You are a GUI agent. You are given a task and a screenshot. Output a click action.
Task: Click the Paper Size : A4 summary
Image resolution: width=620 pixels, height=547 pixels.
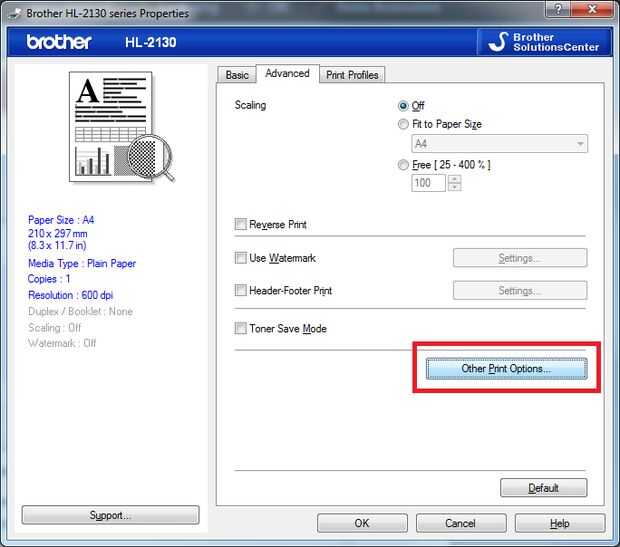(x=61, y=220)
